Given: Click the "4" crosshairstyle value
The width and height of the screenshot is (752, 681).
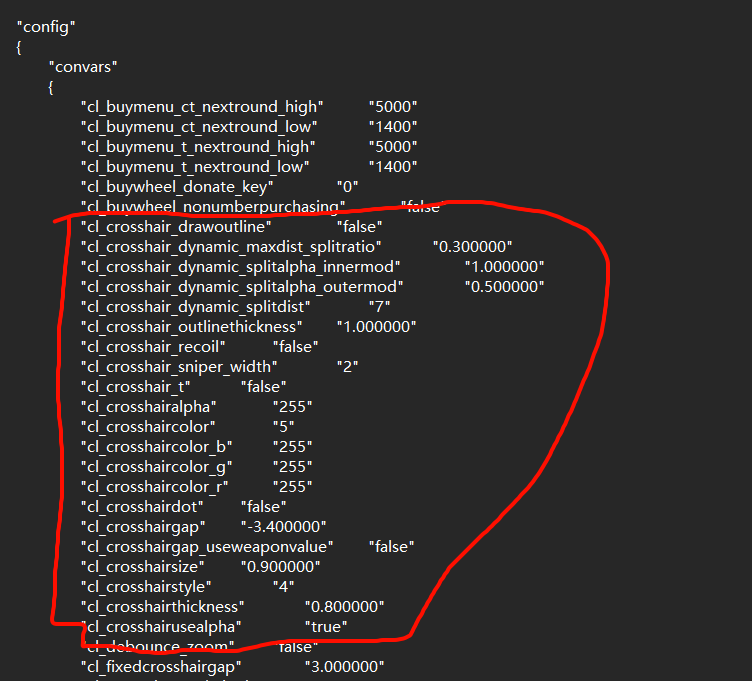Looking at the screenshot, I should (283, 587).
